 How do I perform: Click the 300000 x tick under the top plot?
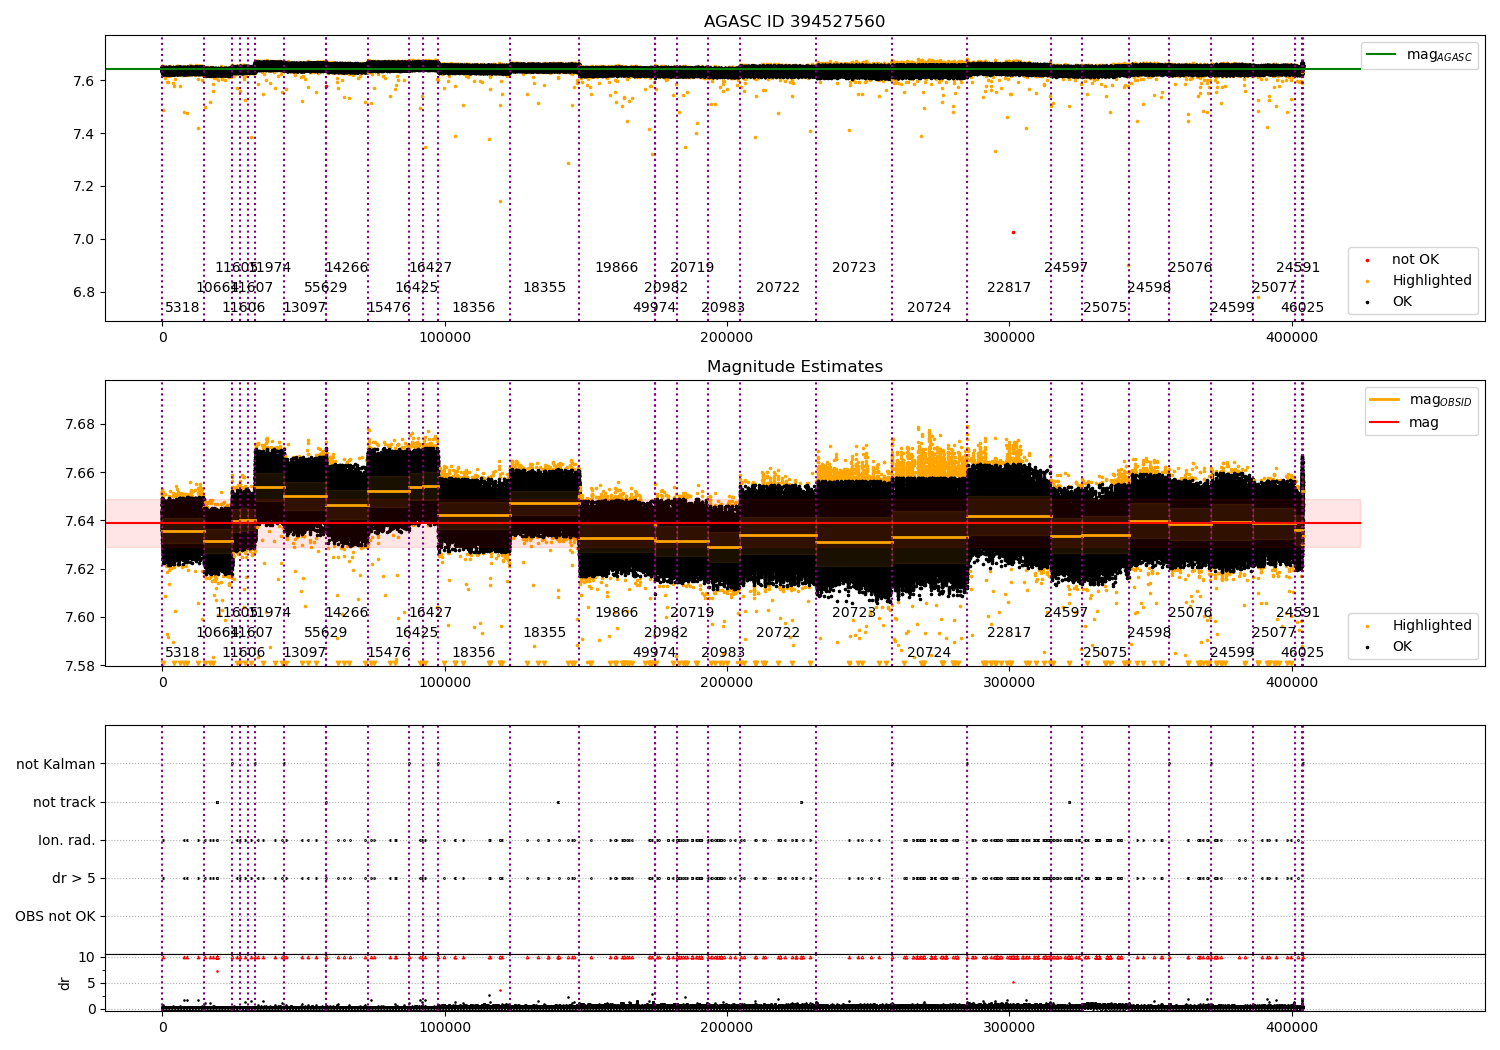pos(1009,337)
